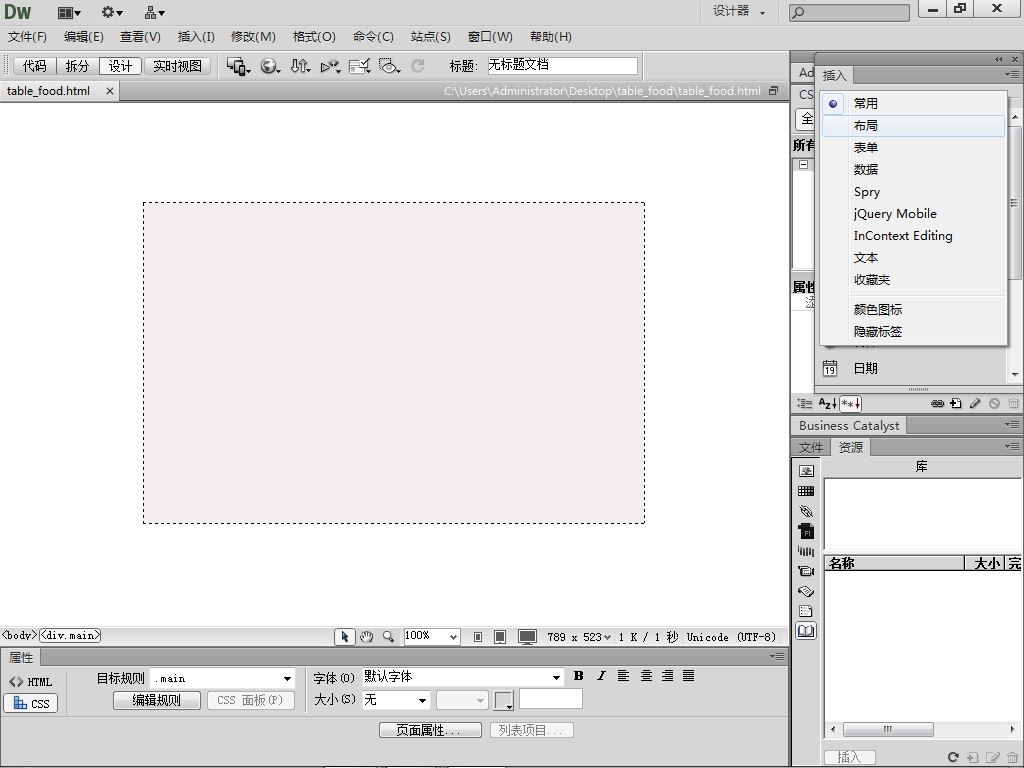Open the file management arrows icon
Image resolution: width=1024 pixels, height=768 pixels.
pyautogui.click(x=300, y=66)
